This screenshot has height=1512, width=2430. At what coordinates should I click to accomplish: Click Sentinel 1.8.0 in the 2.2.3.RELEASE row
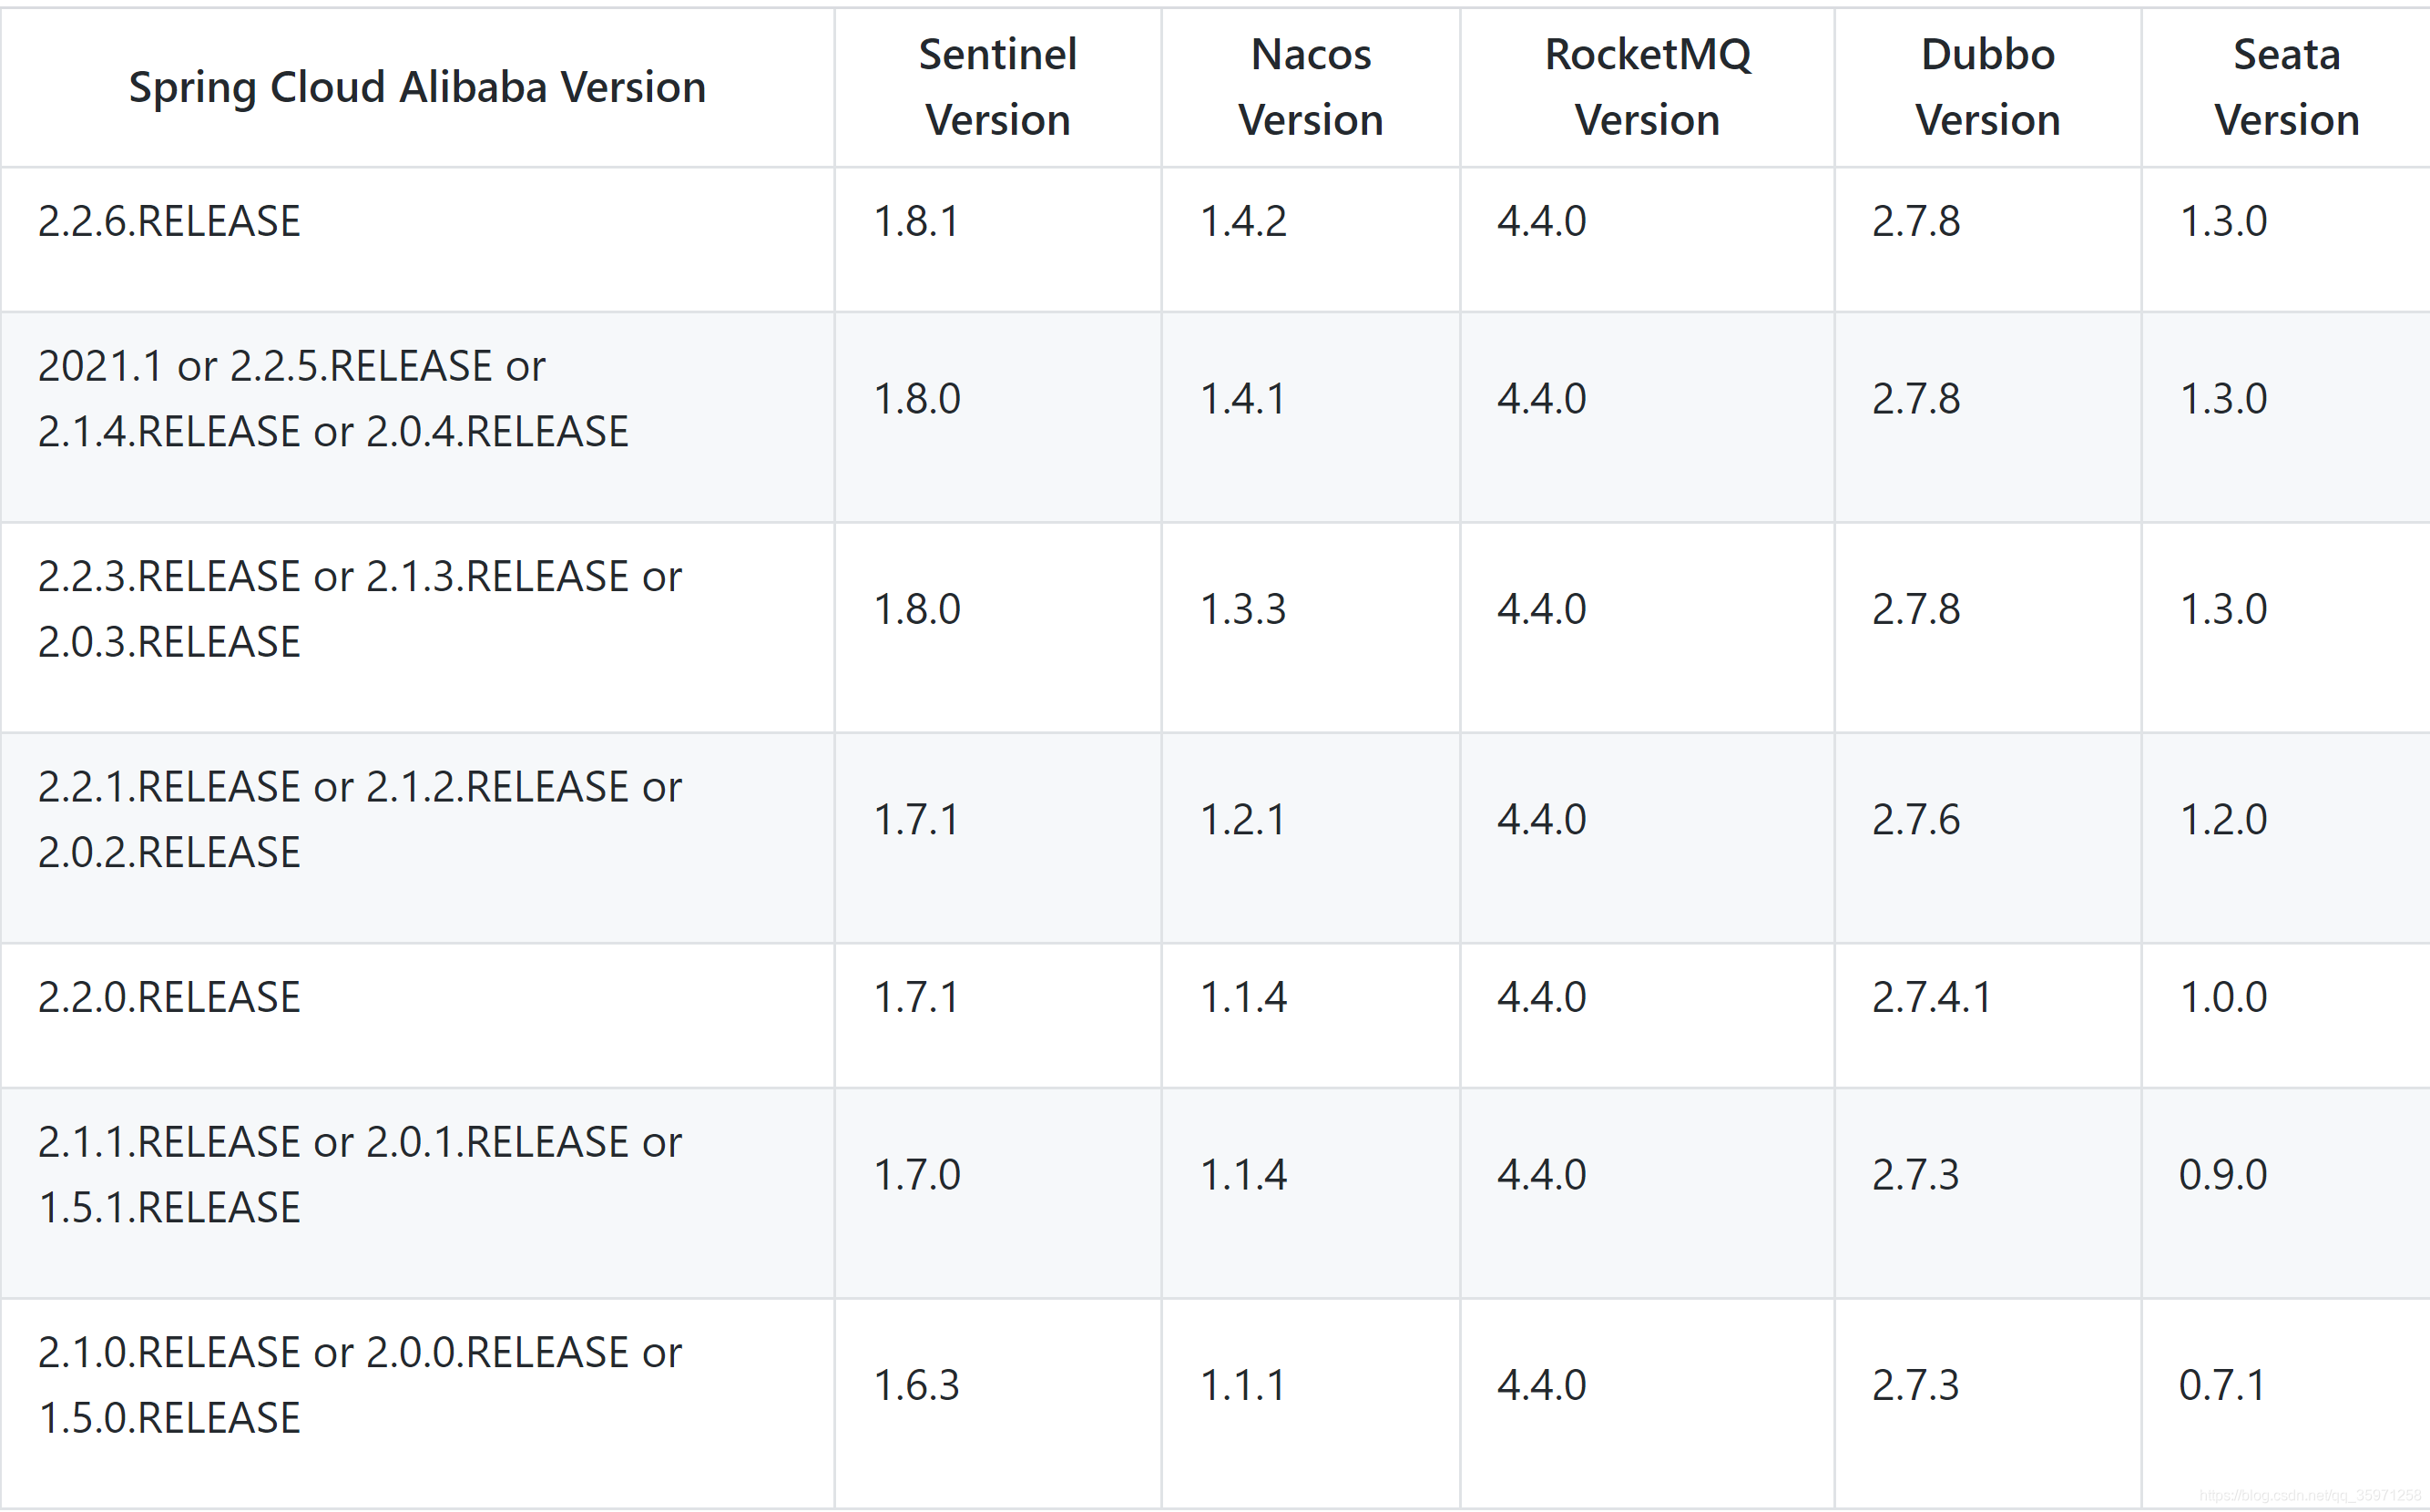(x=917, y=609)
